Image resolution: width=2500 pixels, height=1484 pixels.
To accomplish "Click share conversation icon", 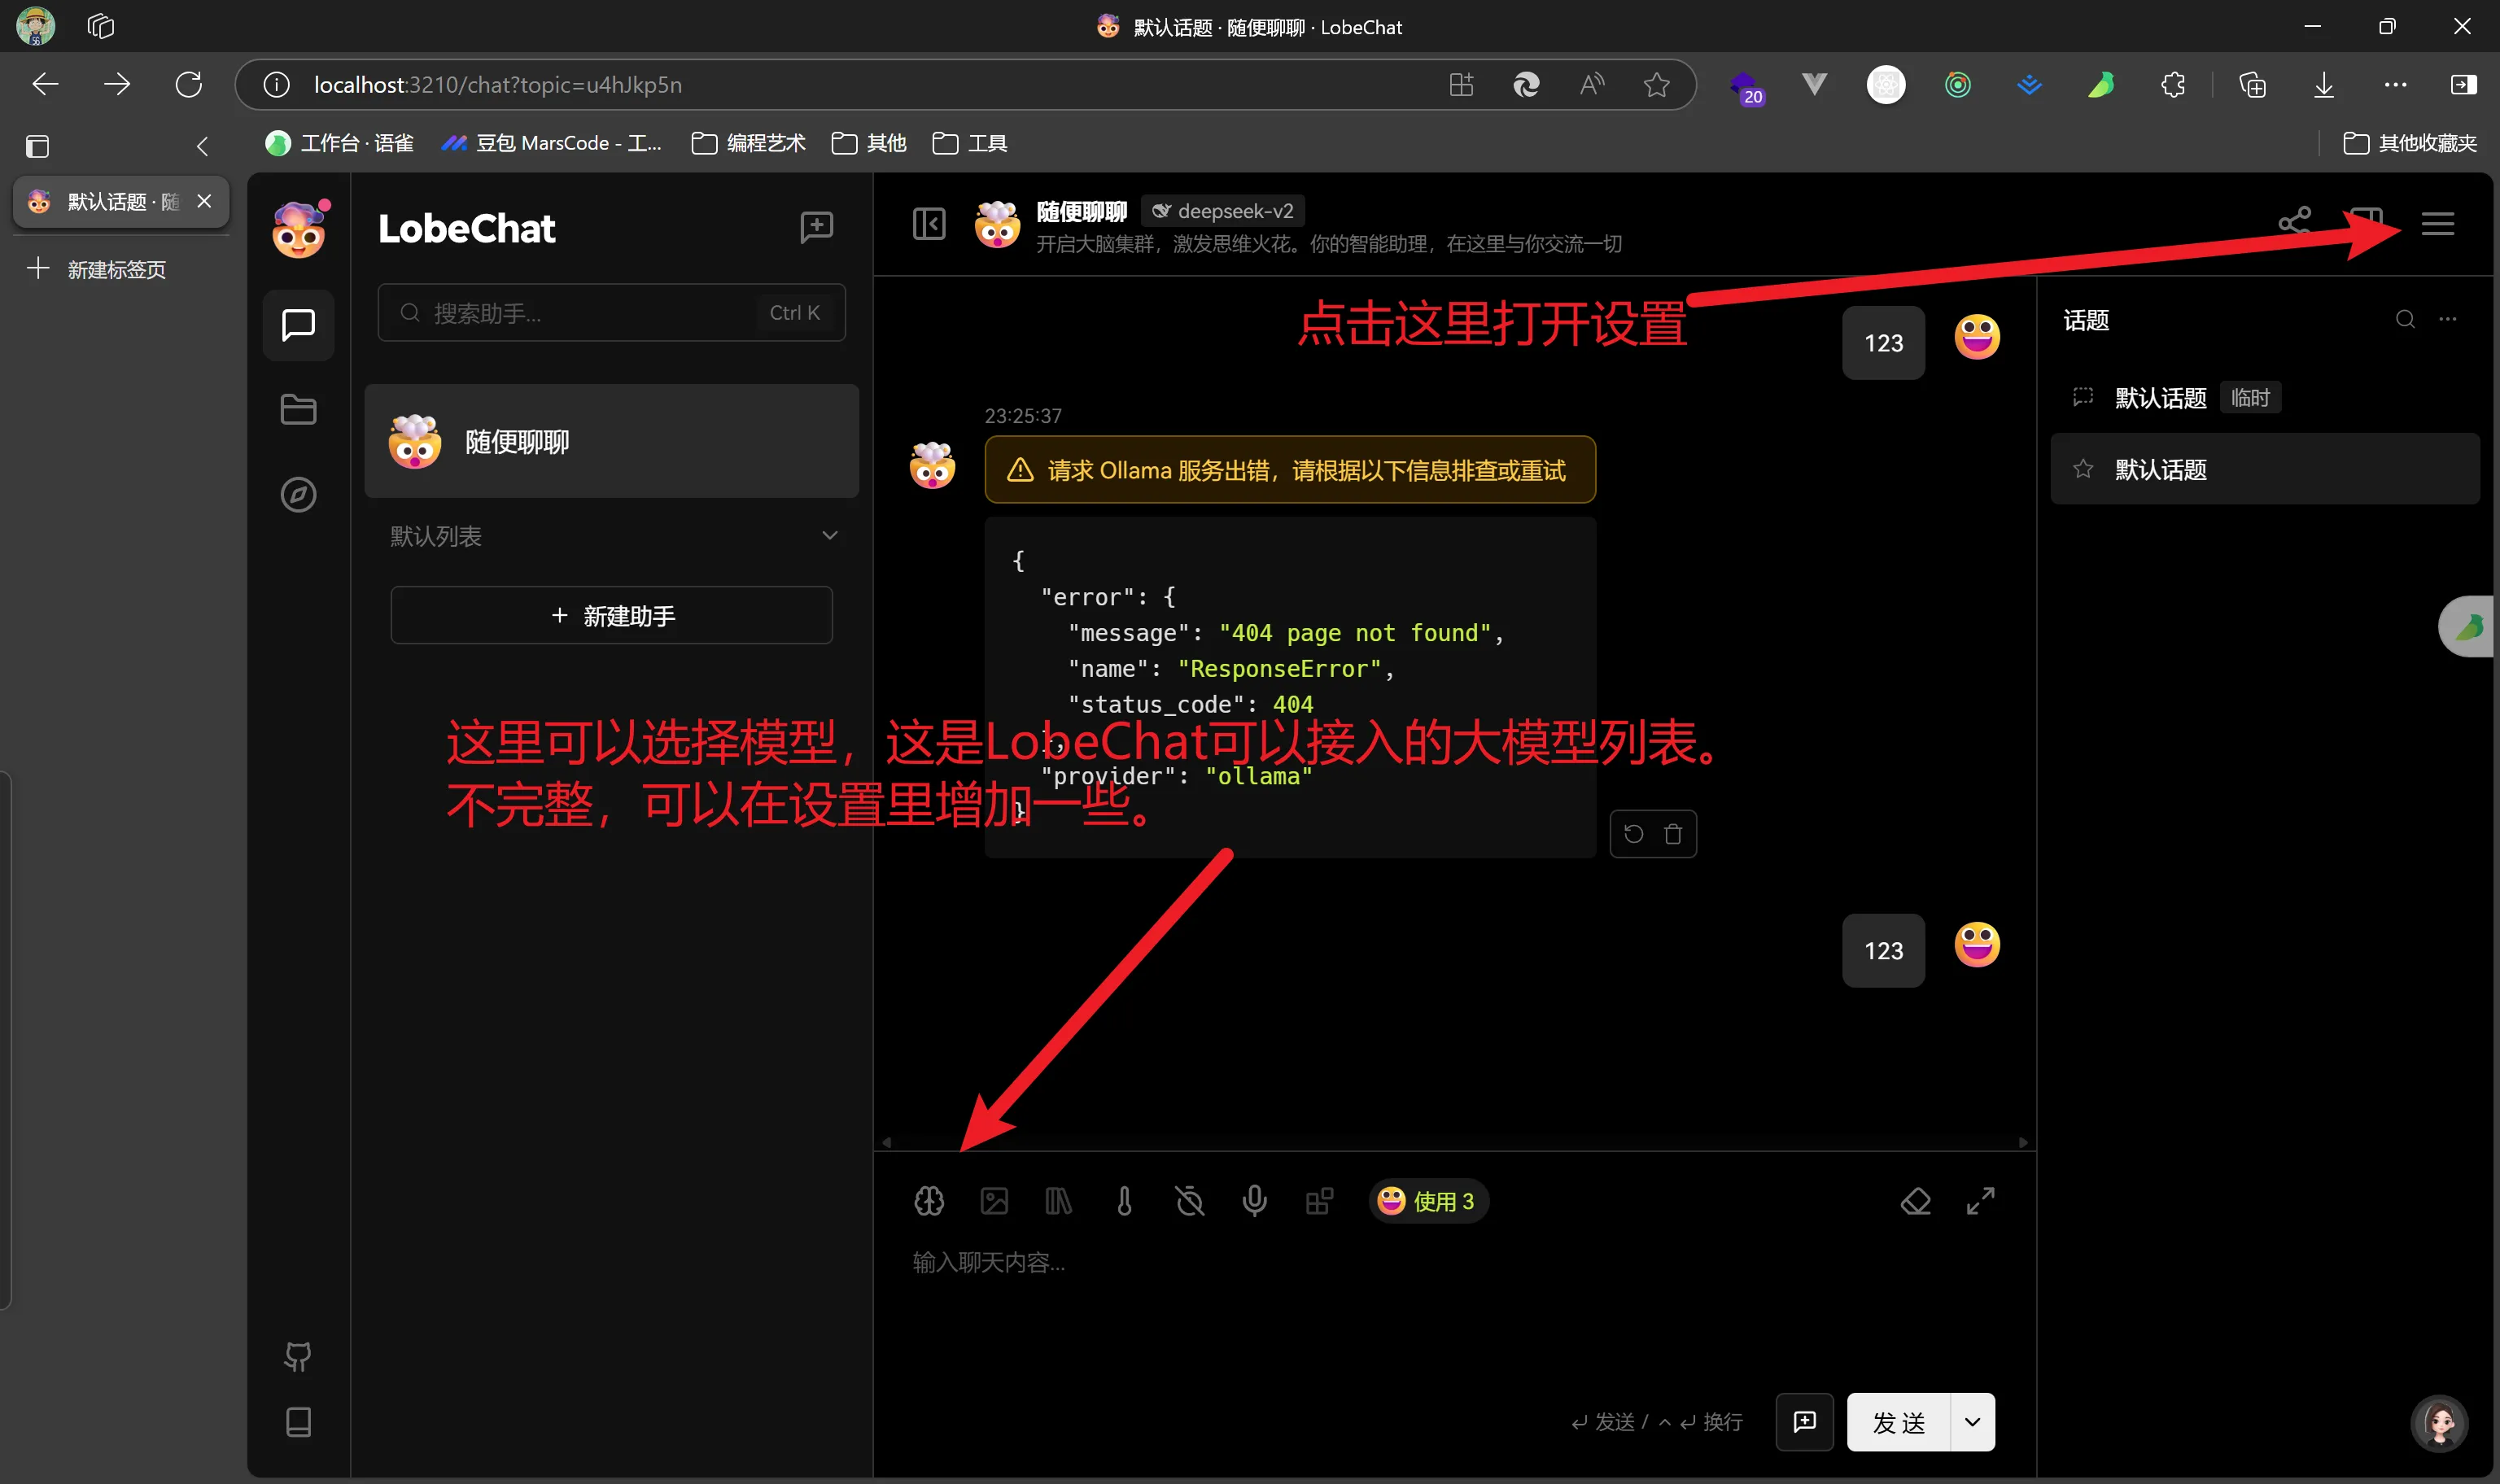I will tap(2294, 222).
